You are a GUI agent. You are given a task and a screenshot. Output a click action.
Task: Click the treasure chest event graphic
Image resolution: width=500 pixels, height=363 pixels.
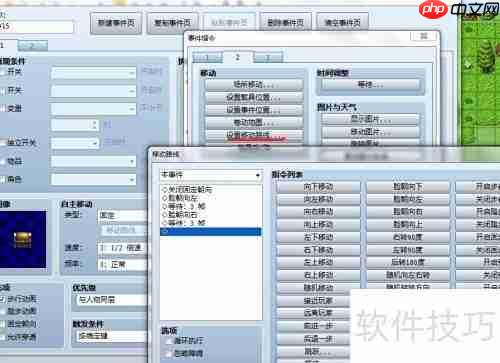pos(23,239)
